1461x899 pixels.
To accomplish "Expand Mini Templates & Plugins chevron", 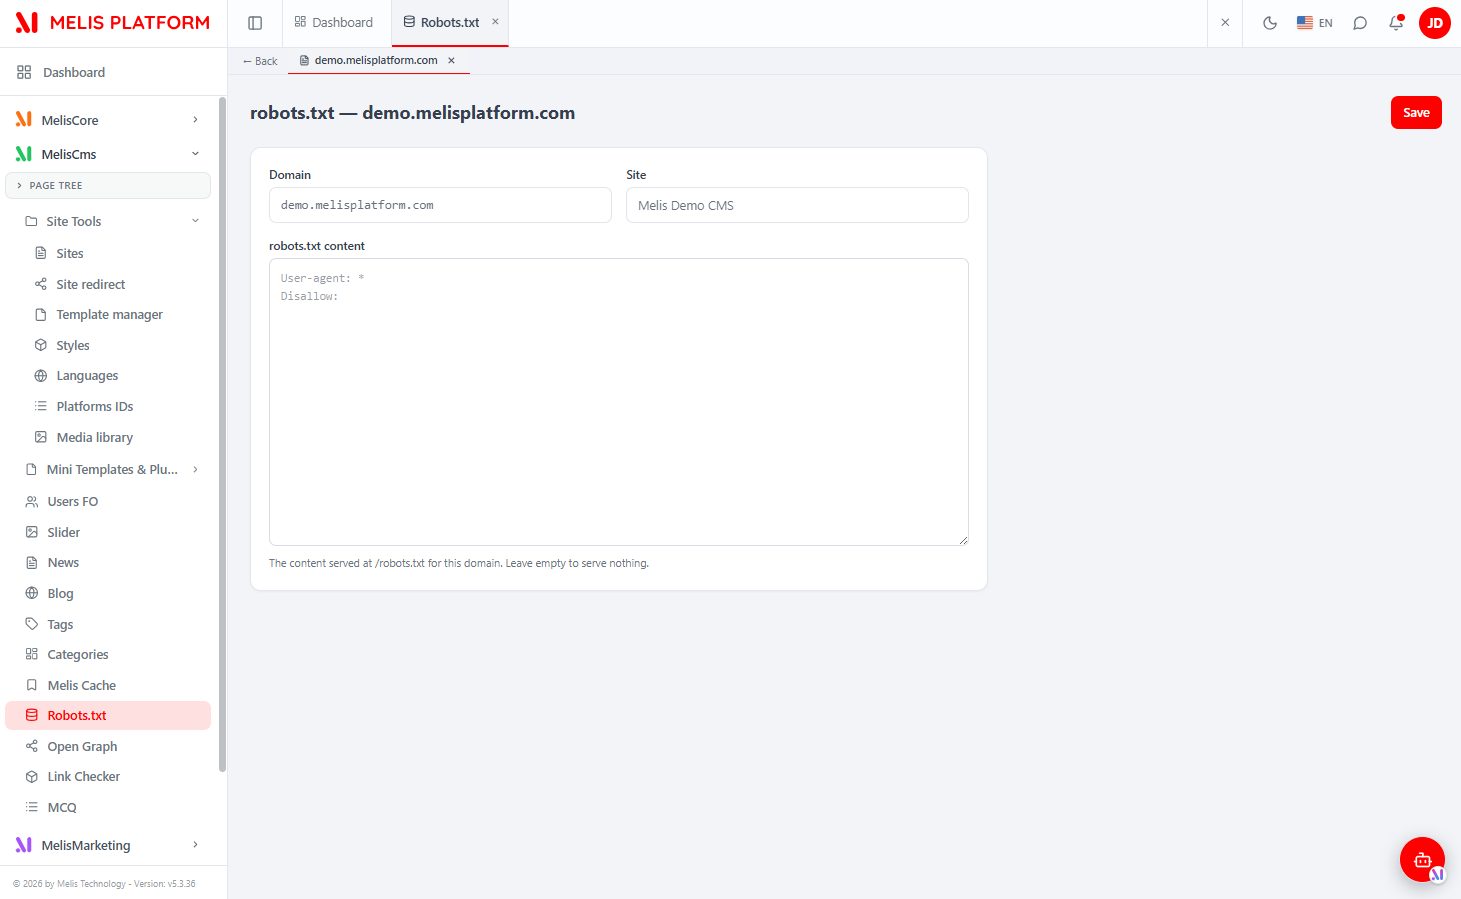I will (195, 469).
